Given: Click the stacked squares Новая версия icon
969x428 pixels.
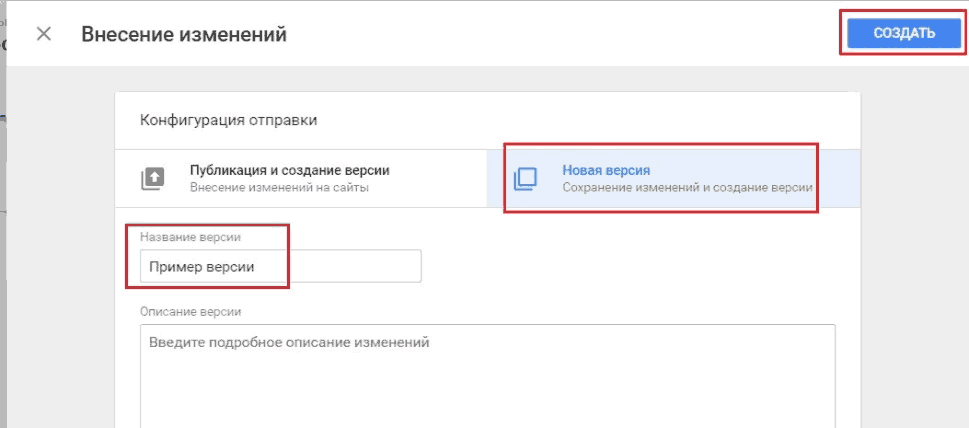Looking at the screenshot, I should coord(525,178).
